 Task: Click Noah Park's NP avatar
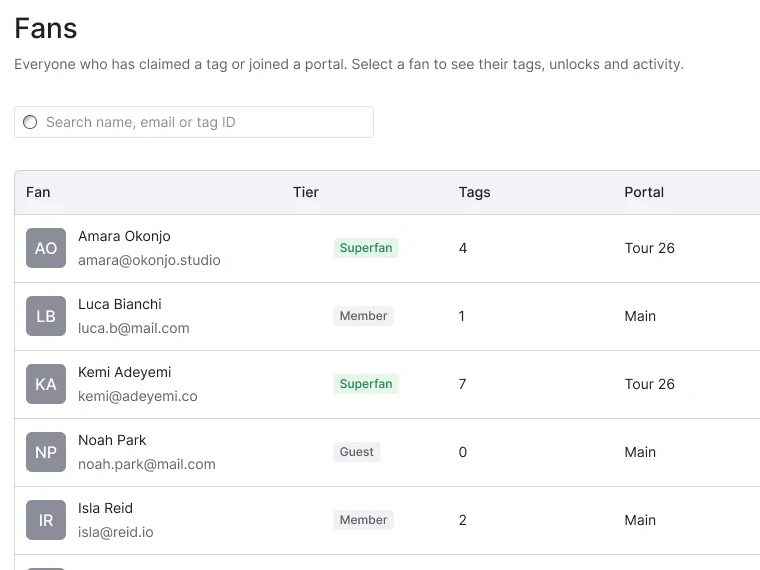tap(46, 452)
